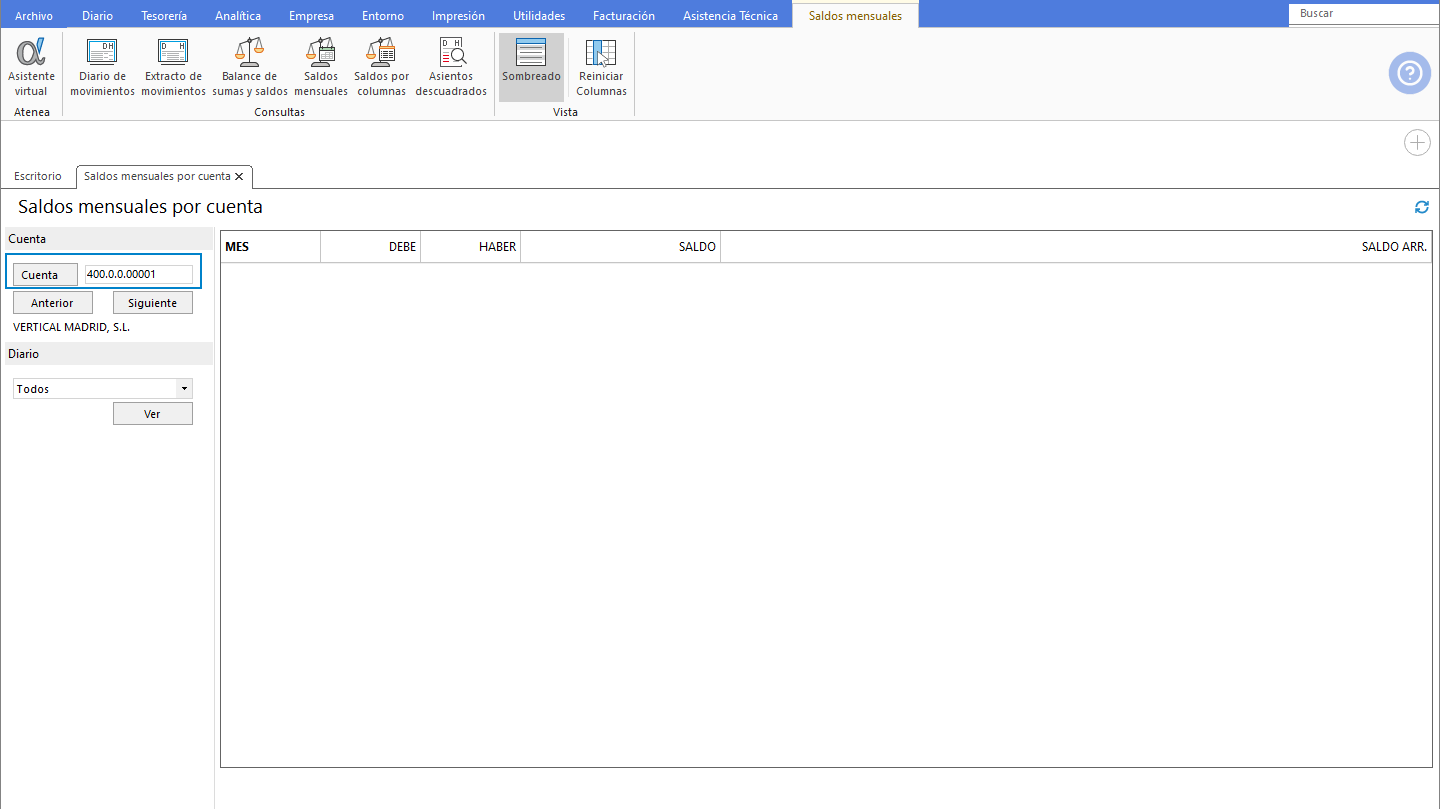Open the Archivo menu
Image resolution: width=1440 pixels, height=809 pixels.
tap(34, 15)
